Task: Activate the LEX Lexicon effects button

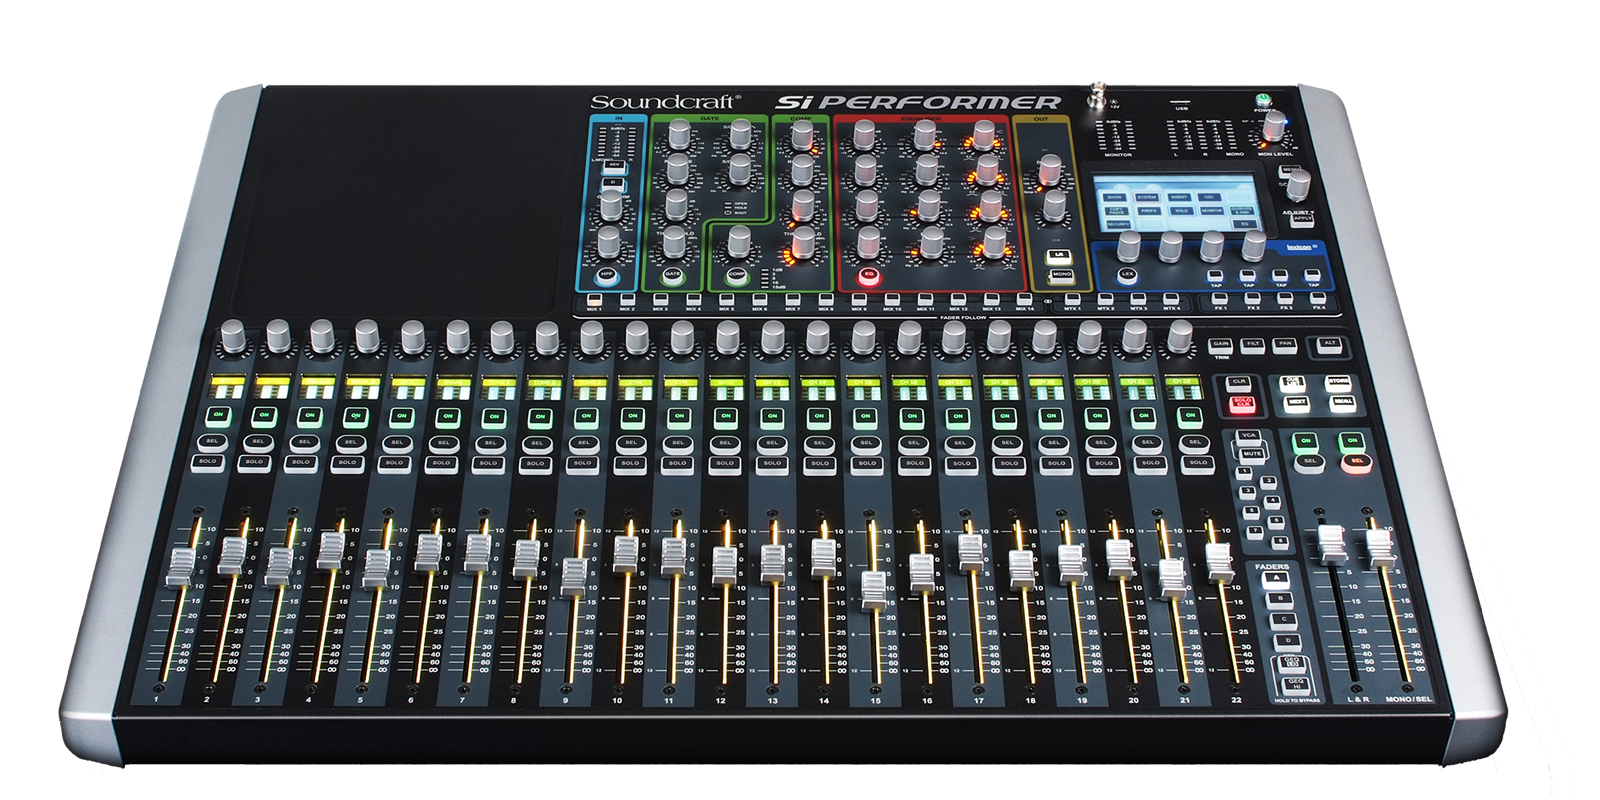Action: click(x=1128, y=274)
